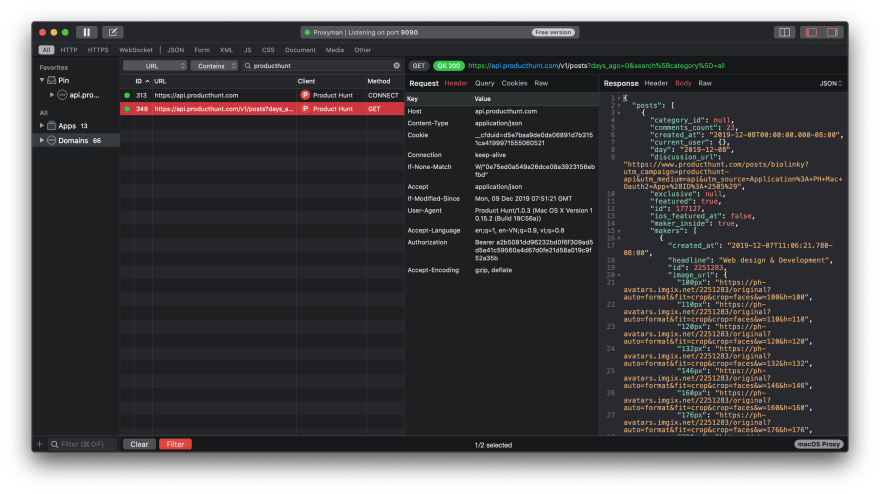Select the JSON filter tab
The width and height of the screenshot is (880, 494).
pos(176,50)
